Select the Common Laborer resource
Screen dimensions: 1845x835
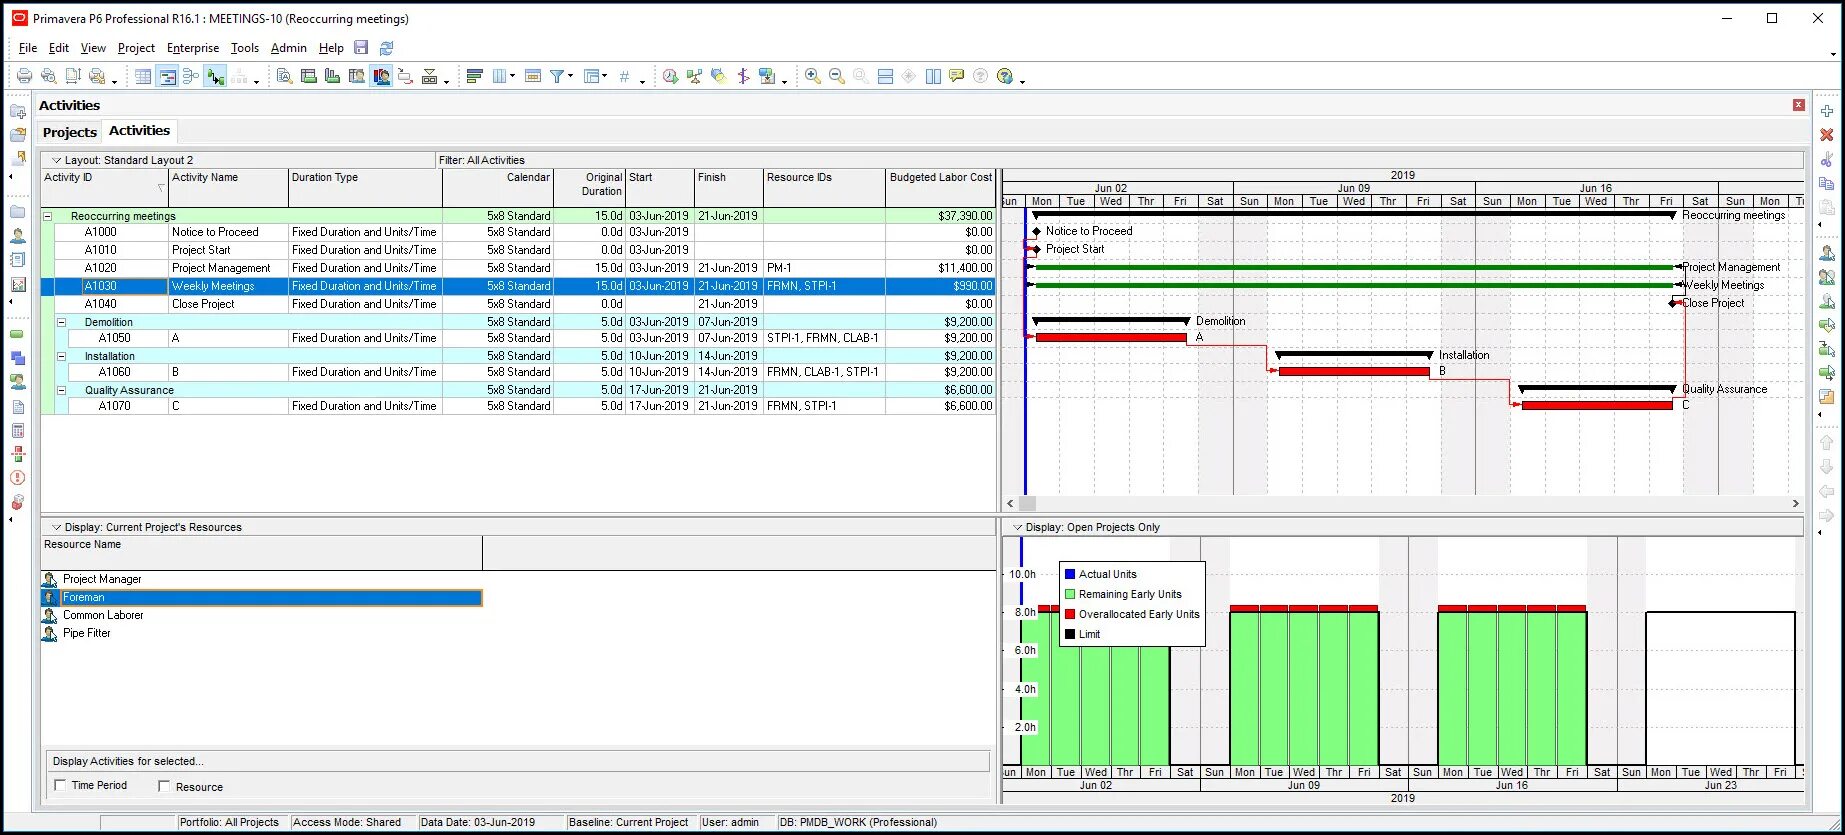(103, 615)
